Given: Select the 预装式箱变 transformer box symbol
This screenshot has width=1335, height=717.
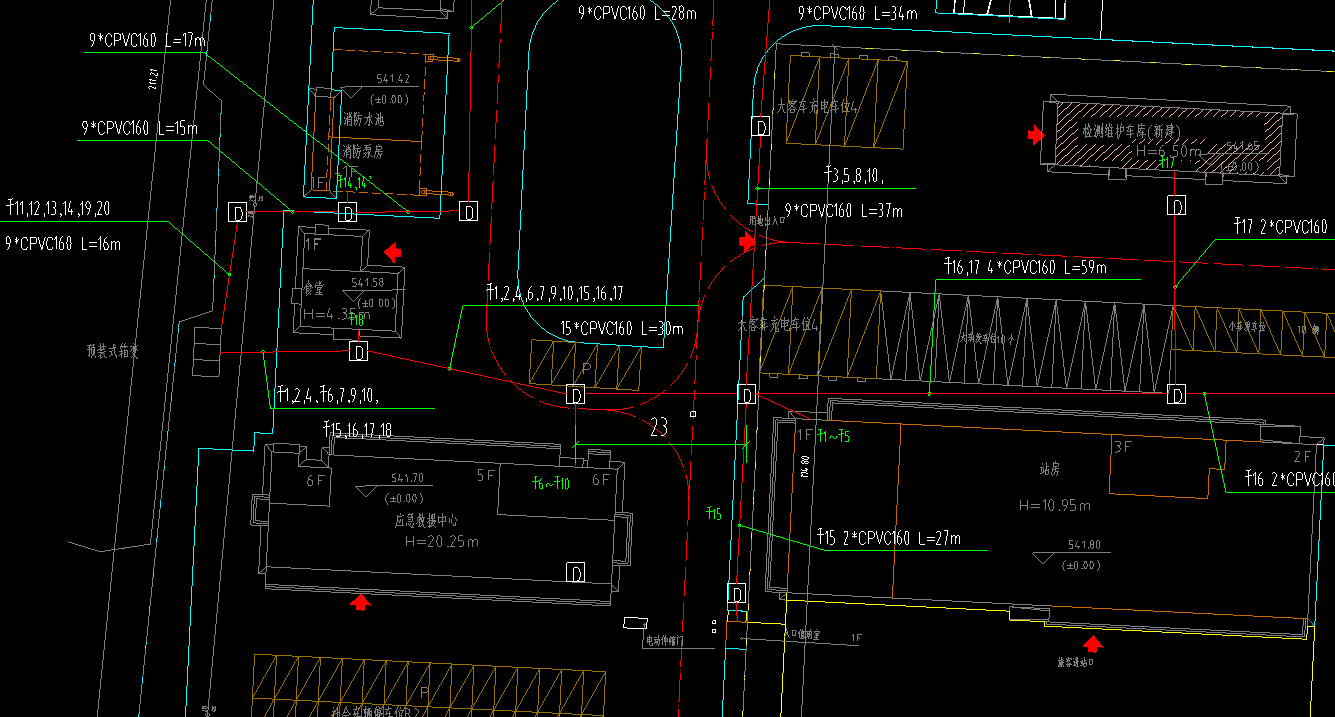Looking at the screenshot, I should [207, 351].
